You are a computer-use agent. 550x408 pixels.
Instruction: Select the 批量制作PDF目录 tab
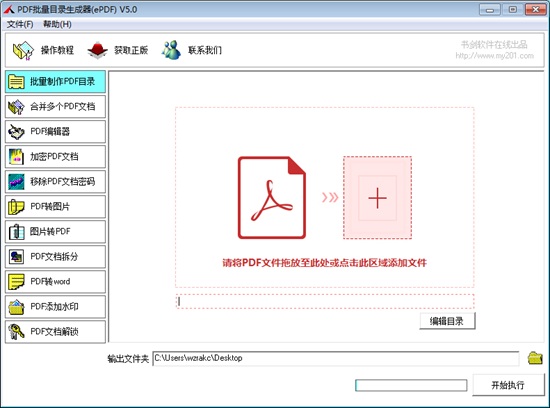coord(55,82)
